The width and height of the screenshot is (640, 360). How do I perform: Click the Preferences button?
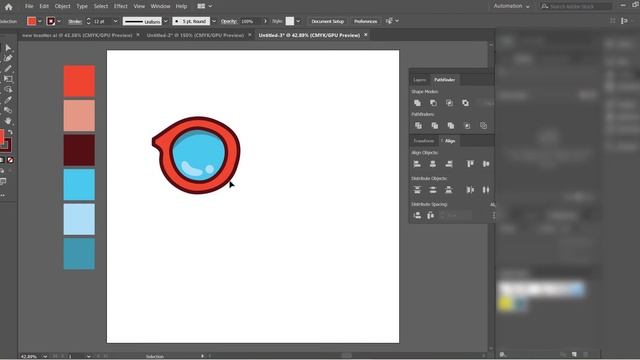365,21
